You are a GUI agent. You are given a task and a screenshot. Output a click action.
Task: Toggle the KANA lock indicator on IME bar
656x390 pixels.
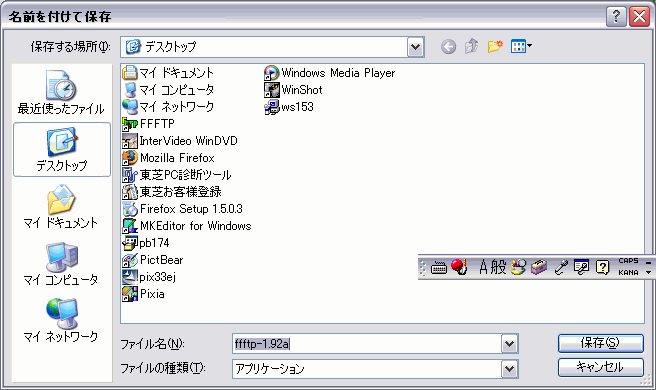coord(628,272)
